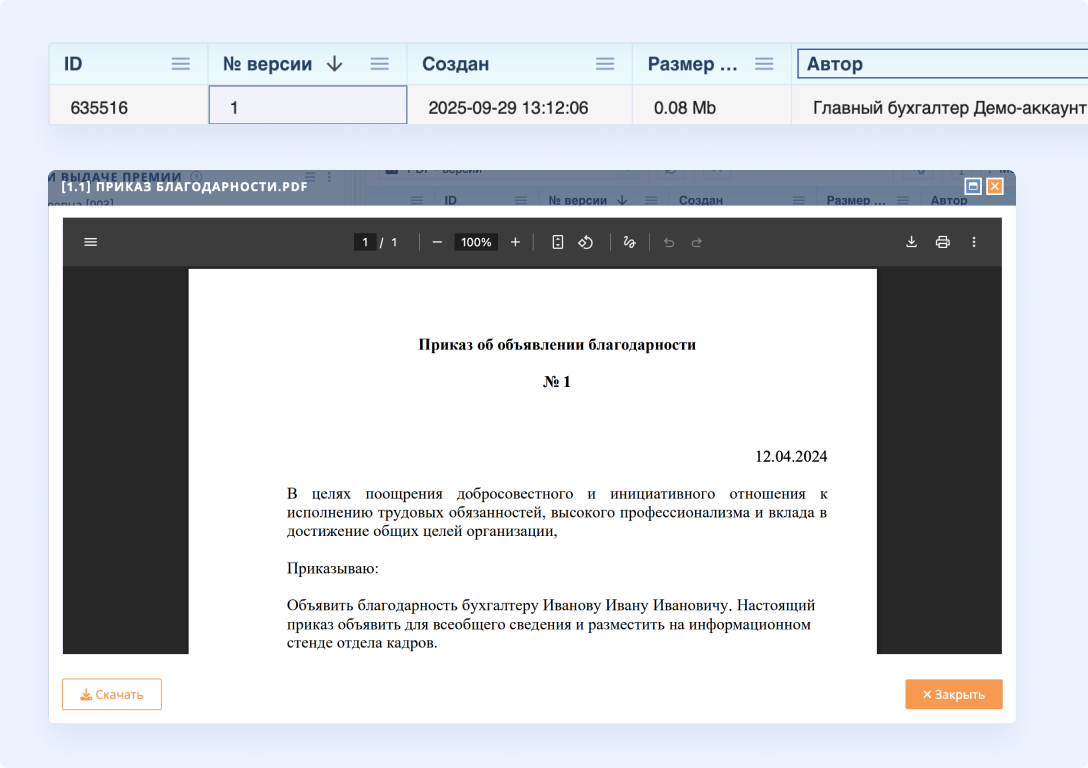Click the page number input field
Viewport: 1088px width, 768px height.
365,241
